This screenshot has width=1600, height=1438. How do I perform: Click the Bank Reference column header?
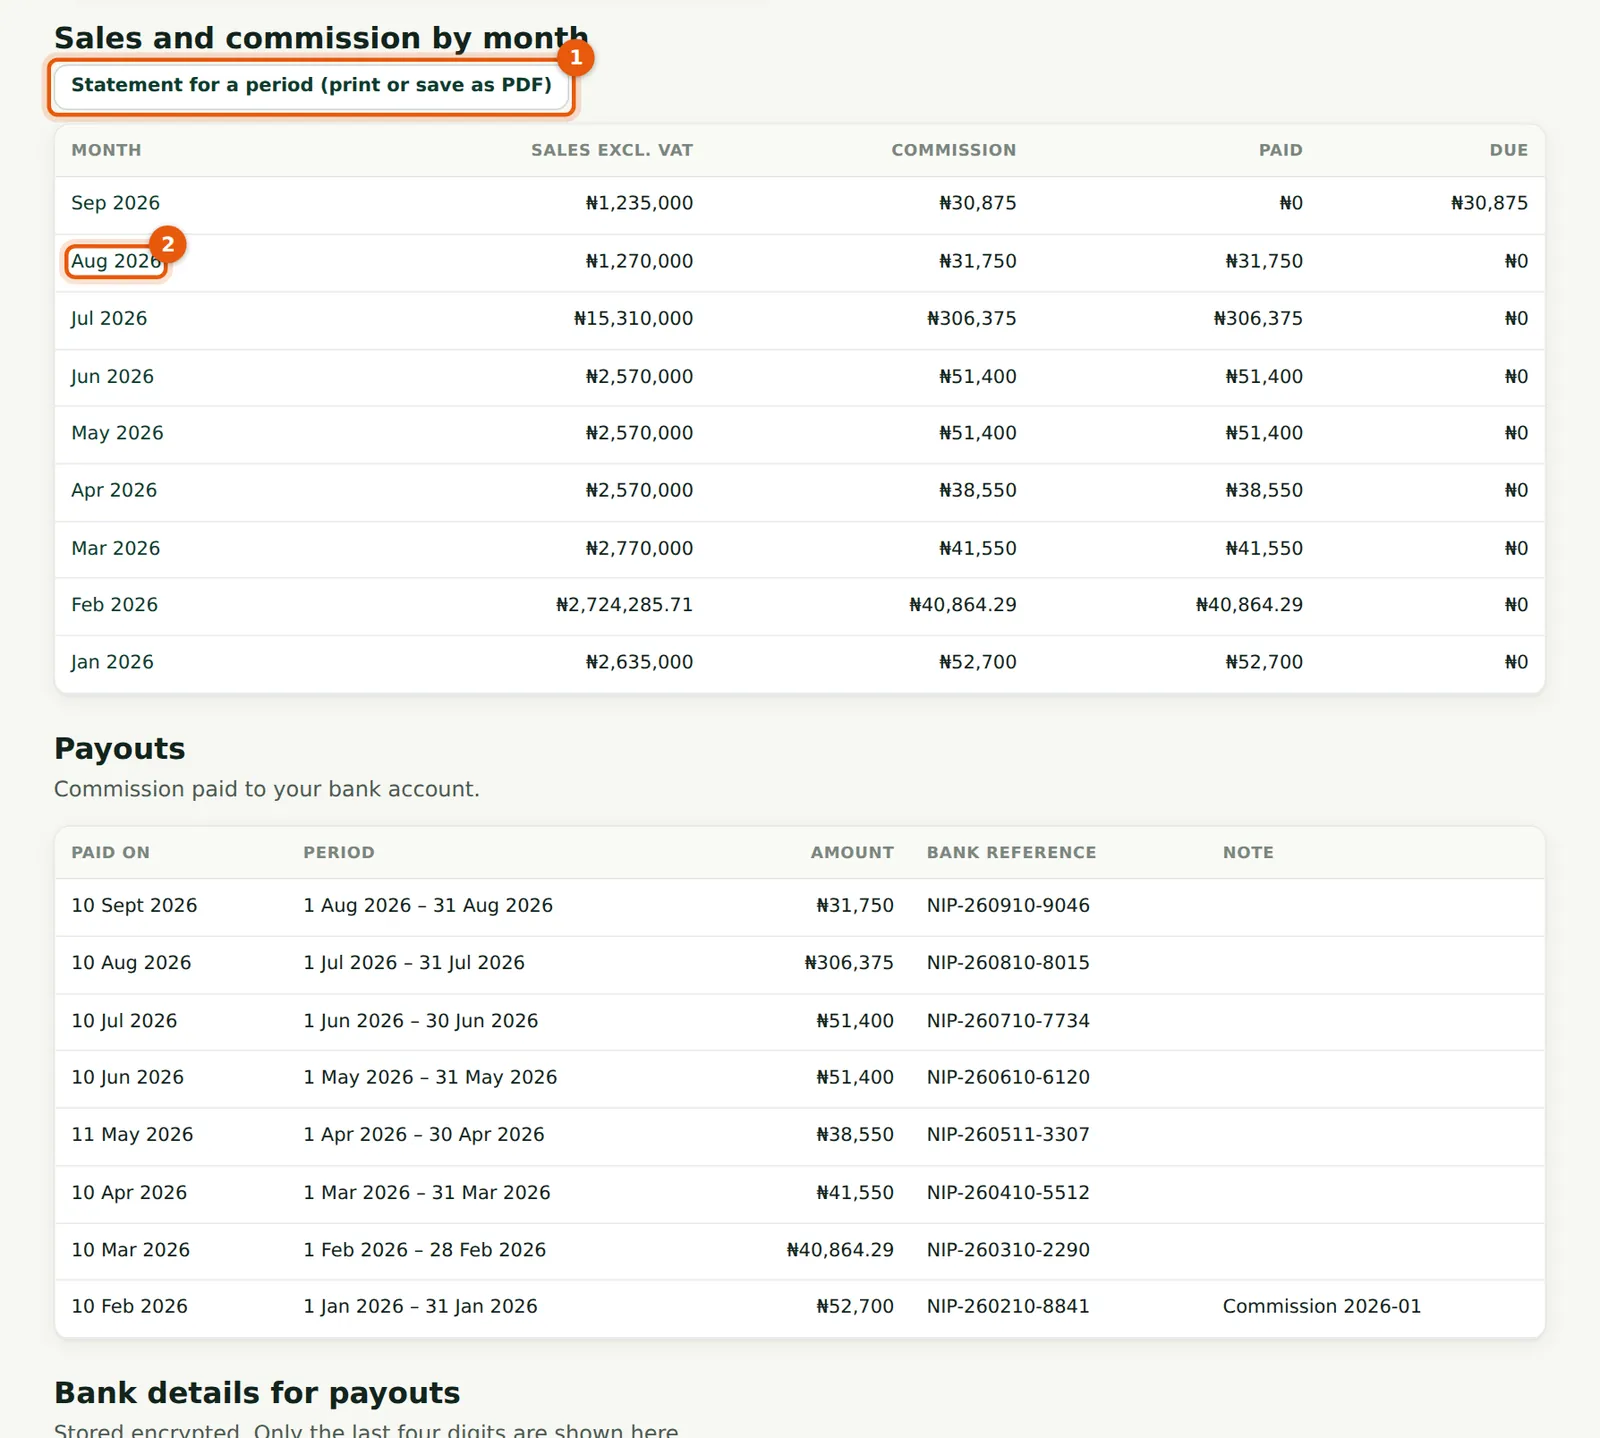tap(1011, 853)
